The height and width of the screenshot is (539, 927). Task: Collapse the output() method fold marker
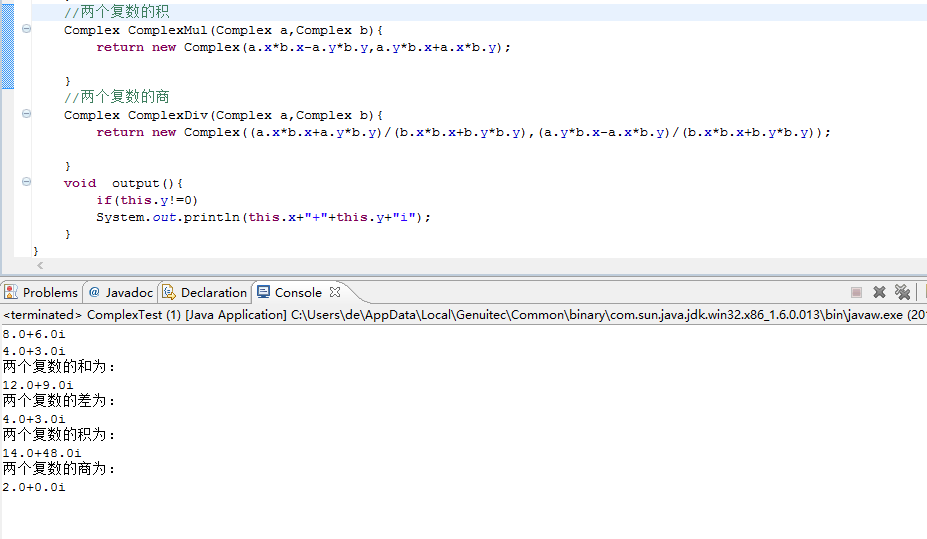pyautogui.click(x=26, y=182)
